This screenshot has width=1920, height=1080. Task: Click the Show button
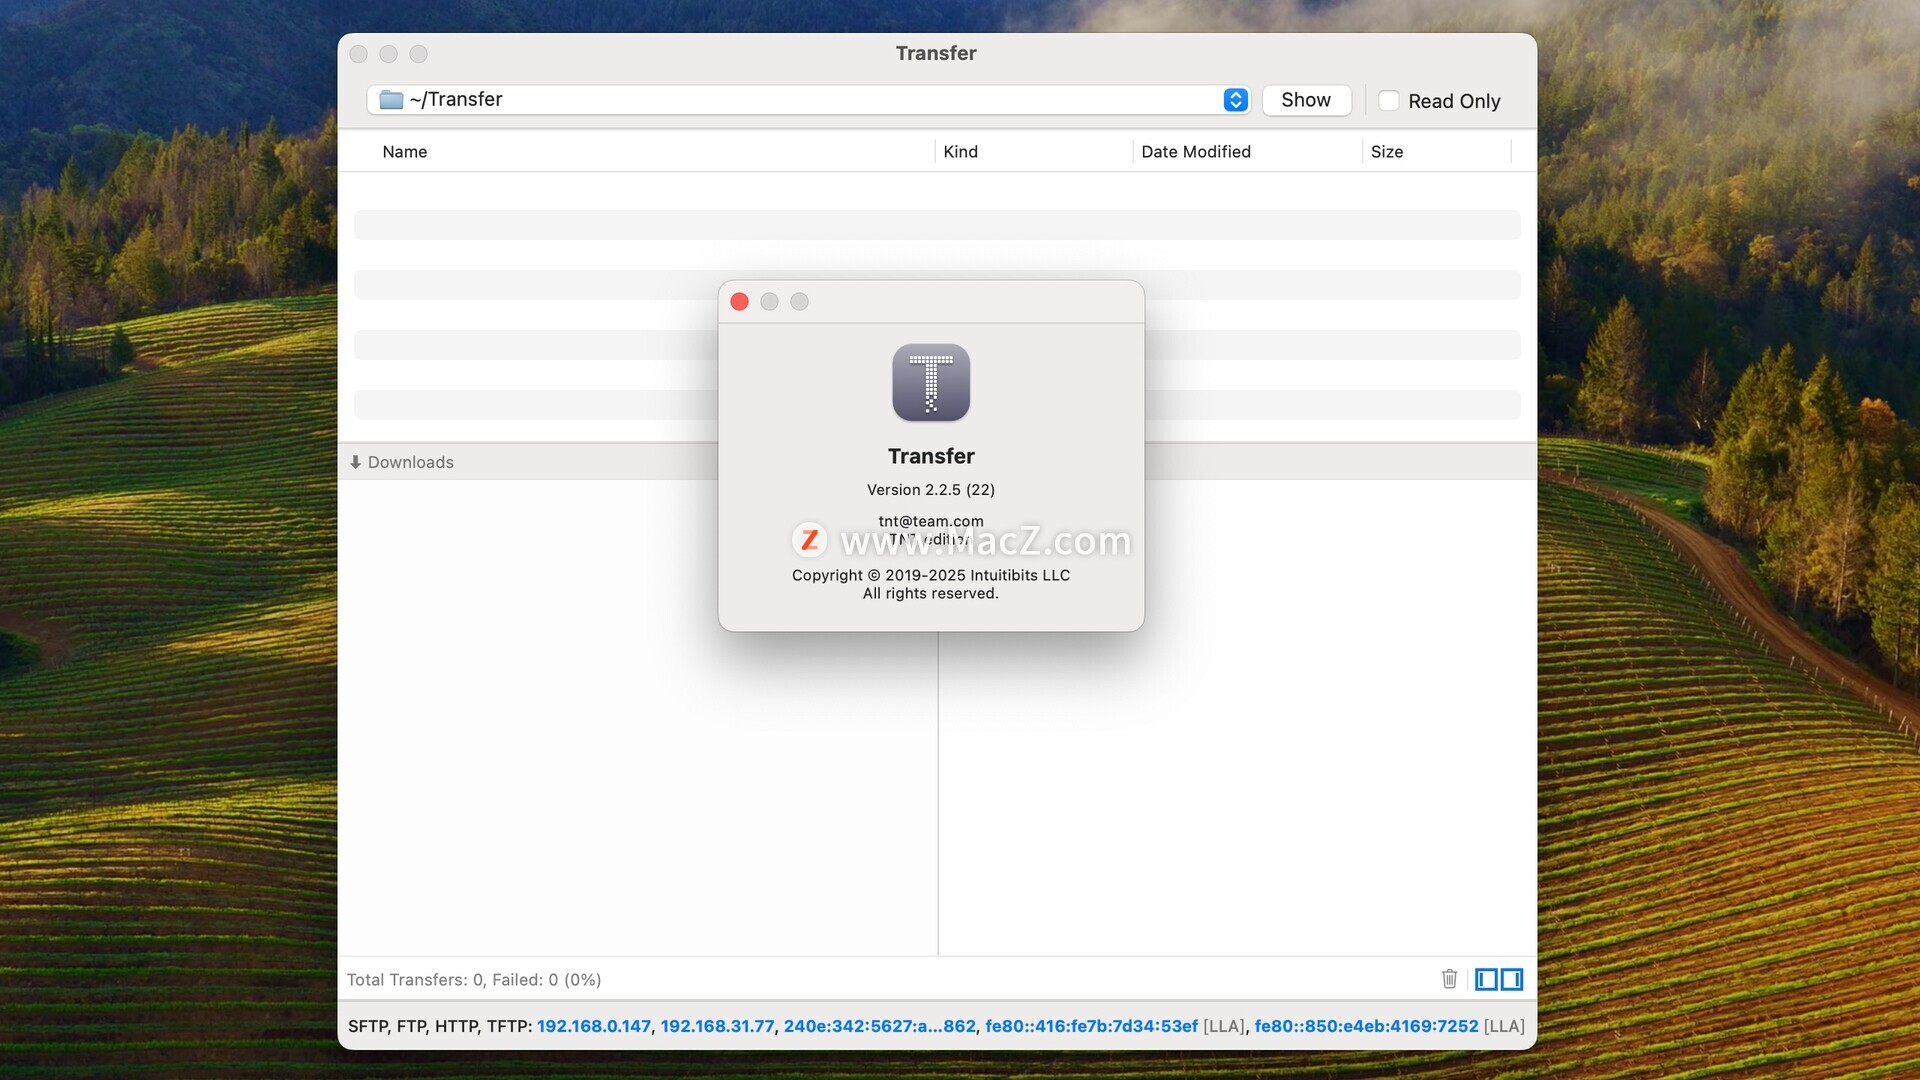pyautogui.click(x=1306, y=100)
